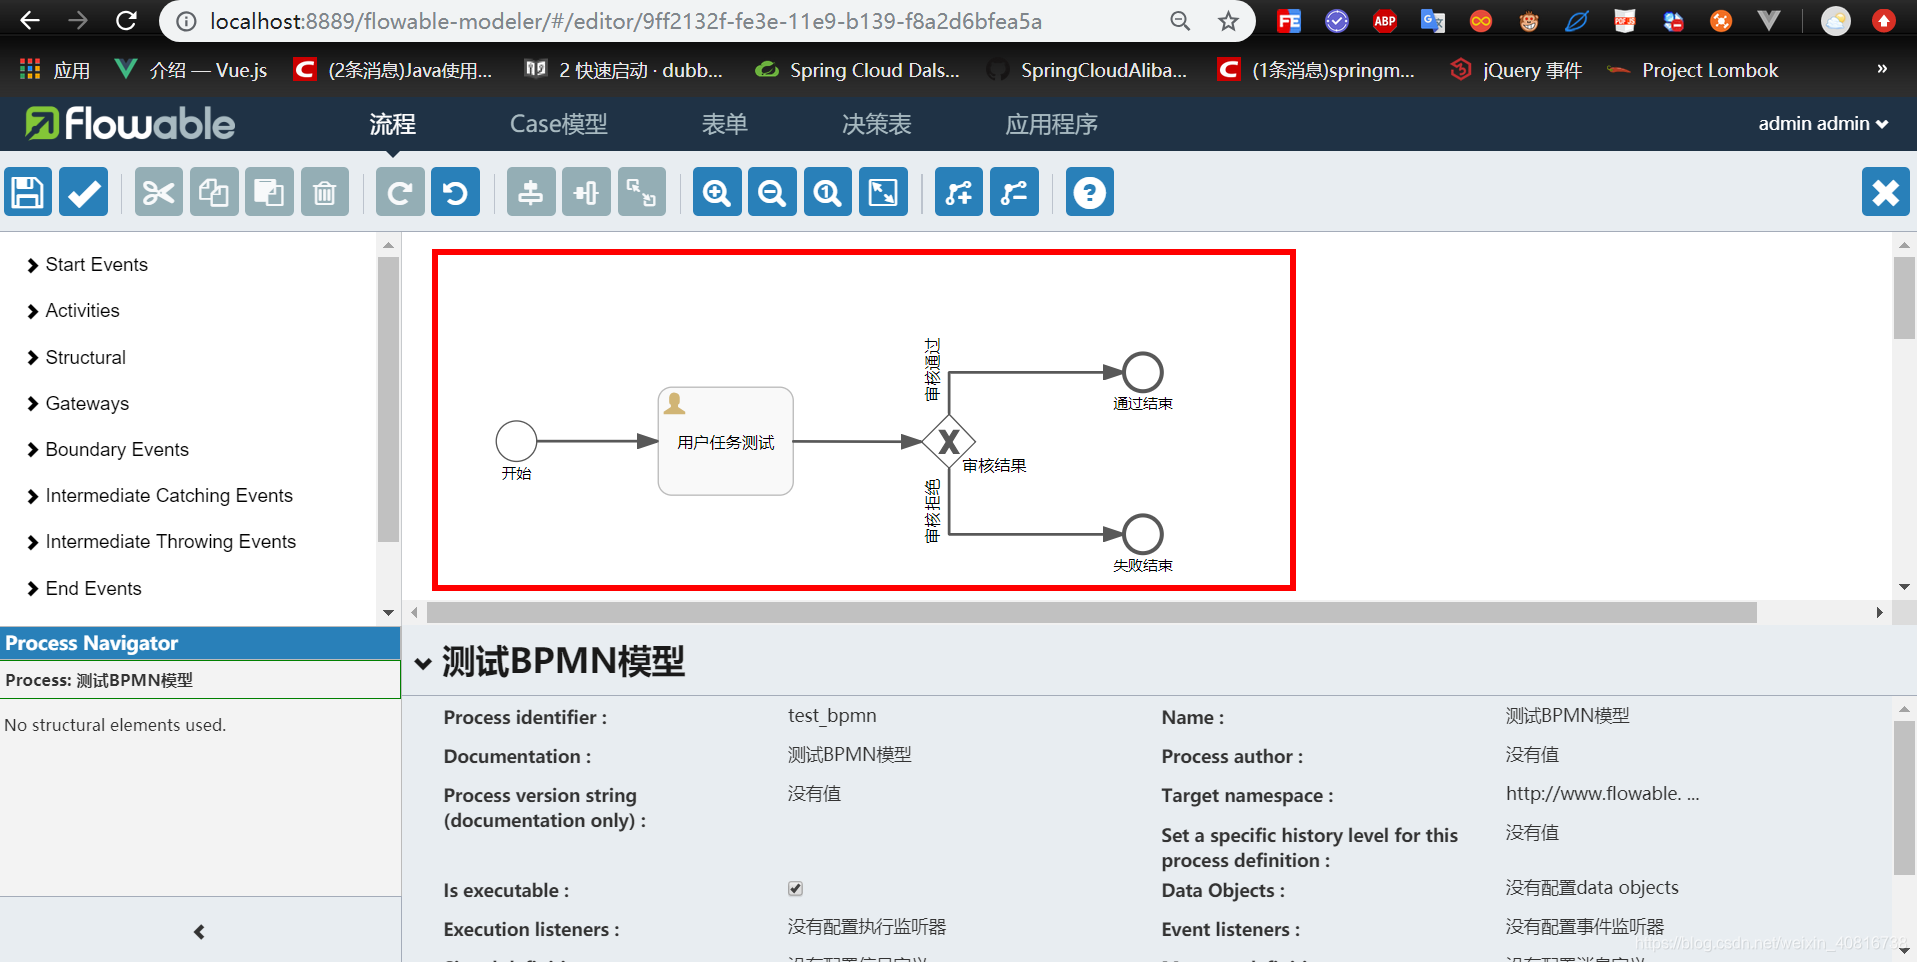Collapse the left palette with the arrow
Viewport: 1917px width, 962px height.
pyautogui.click(x=199, y=932)
